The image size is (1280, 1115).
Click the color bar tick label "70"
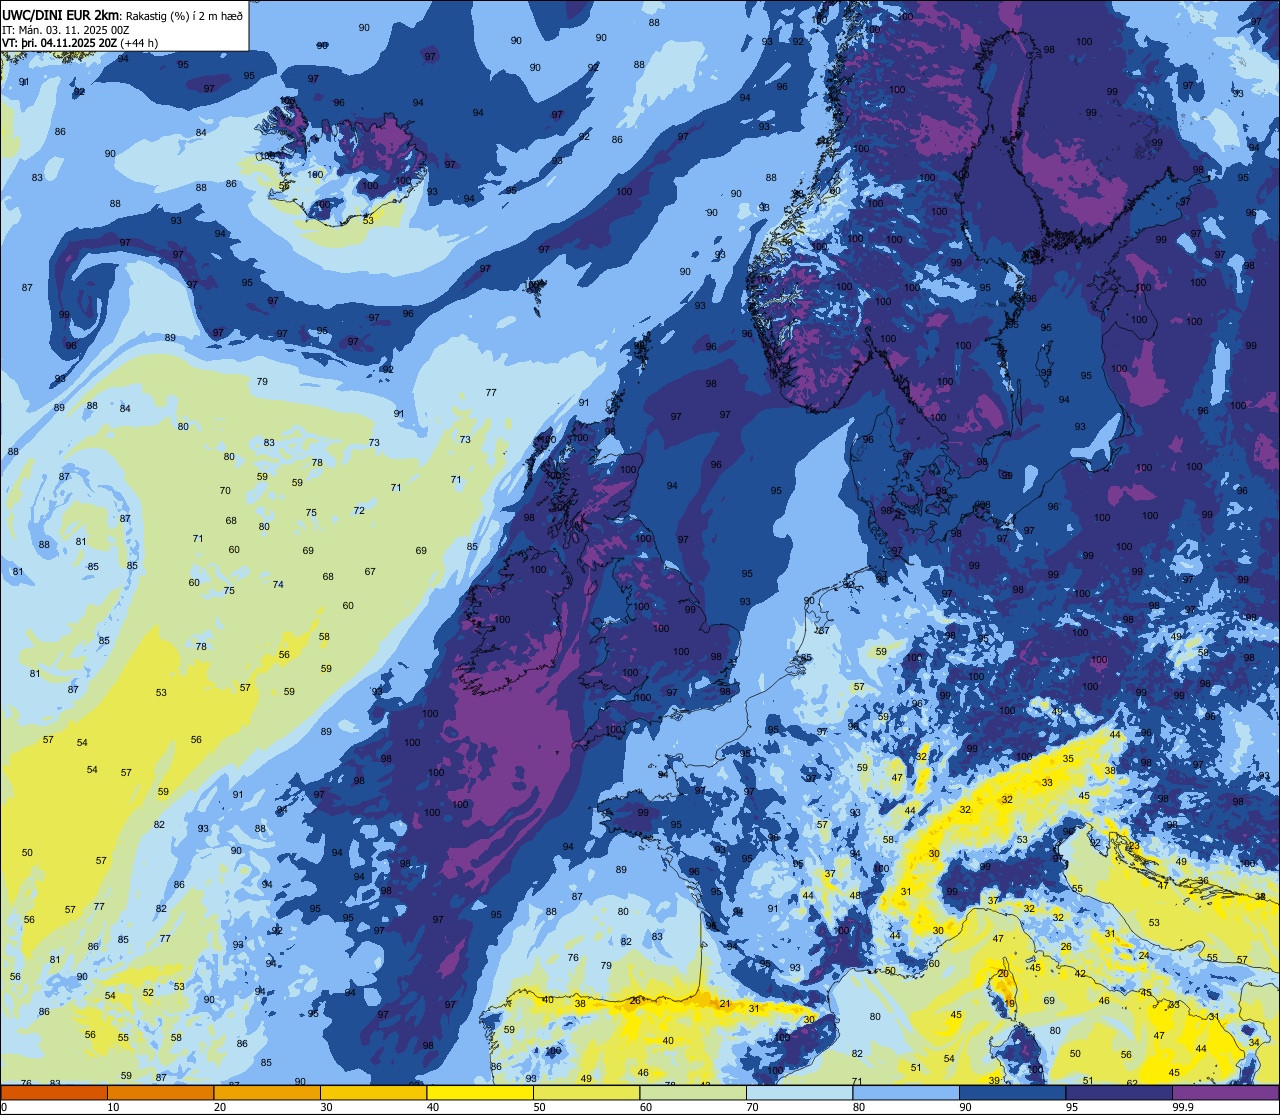753,1107
